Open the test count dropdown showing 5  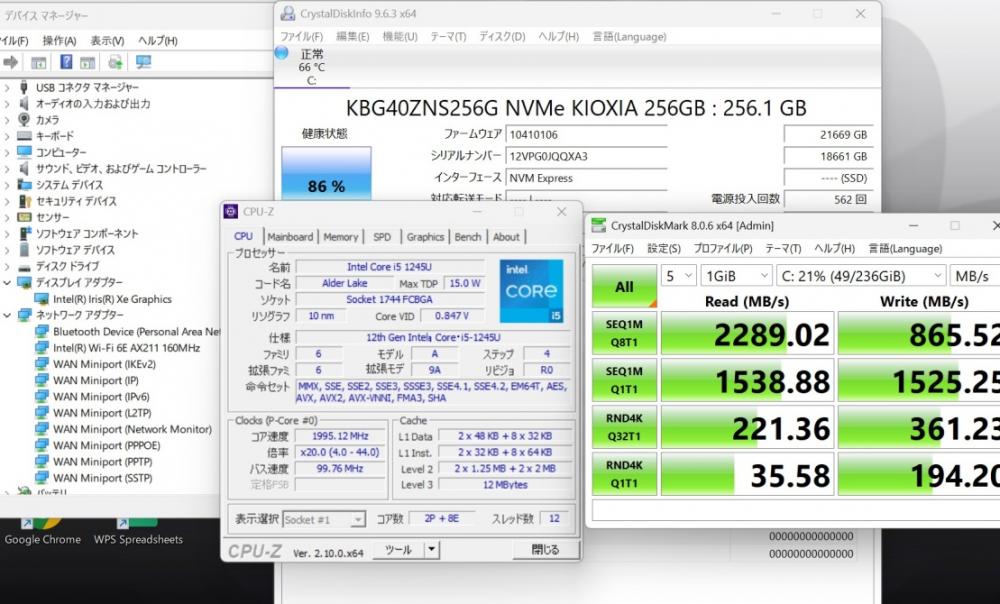(679, 276)
